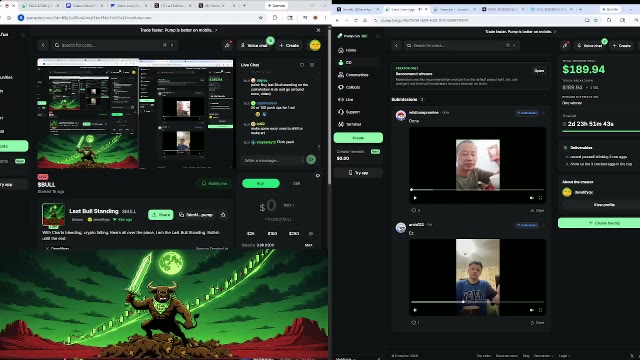Viewport: 640px width, 360px height.
Task: Click the search coins field in right window
Action: 462,45
